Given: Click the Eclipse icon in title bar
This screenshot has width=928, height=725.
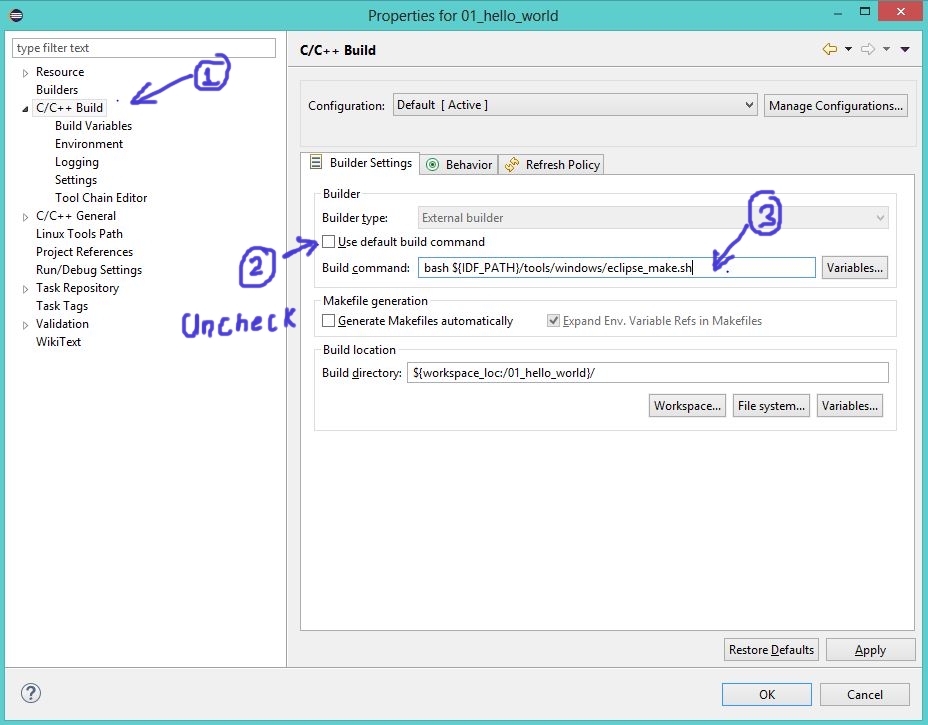Looking at the screenshot, I should click(15, 14).
